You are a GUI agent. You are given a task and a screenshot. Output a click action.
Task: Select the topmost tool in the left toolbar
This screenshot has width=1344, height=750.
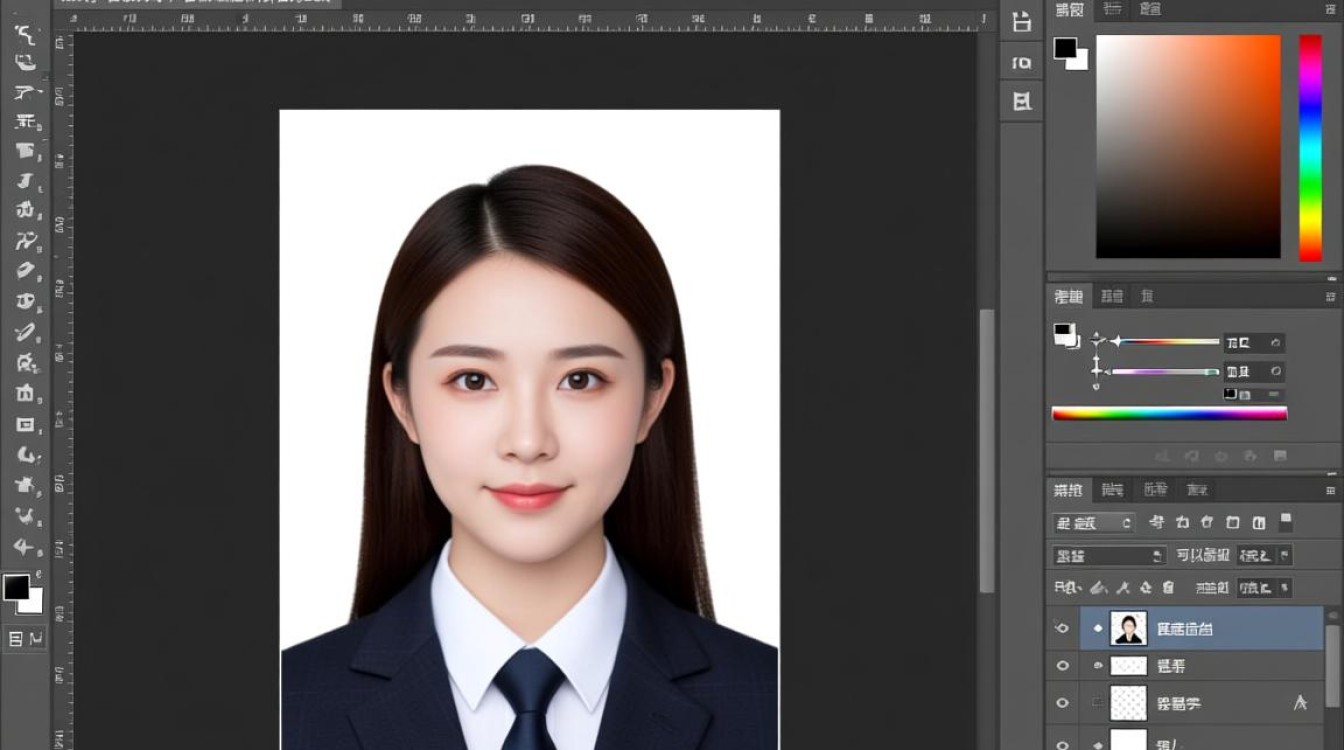(25, 34)
